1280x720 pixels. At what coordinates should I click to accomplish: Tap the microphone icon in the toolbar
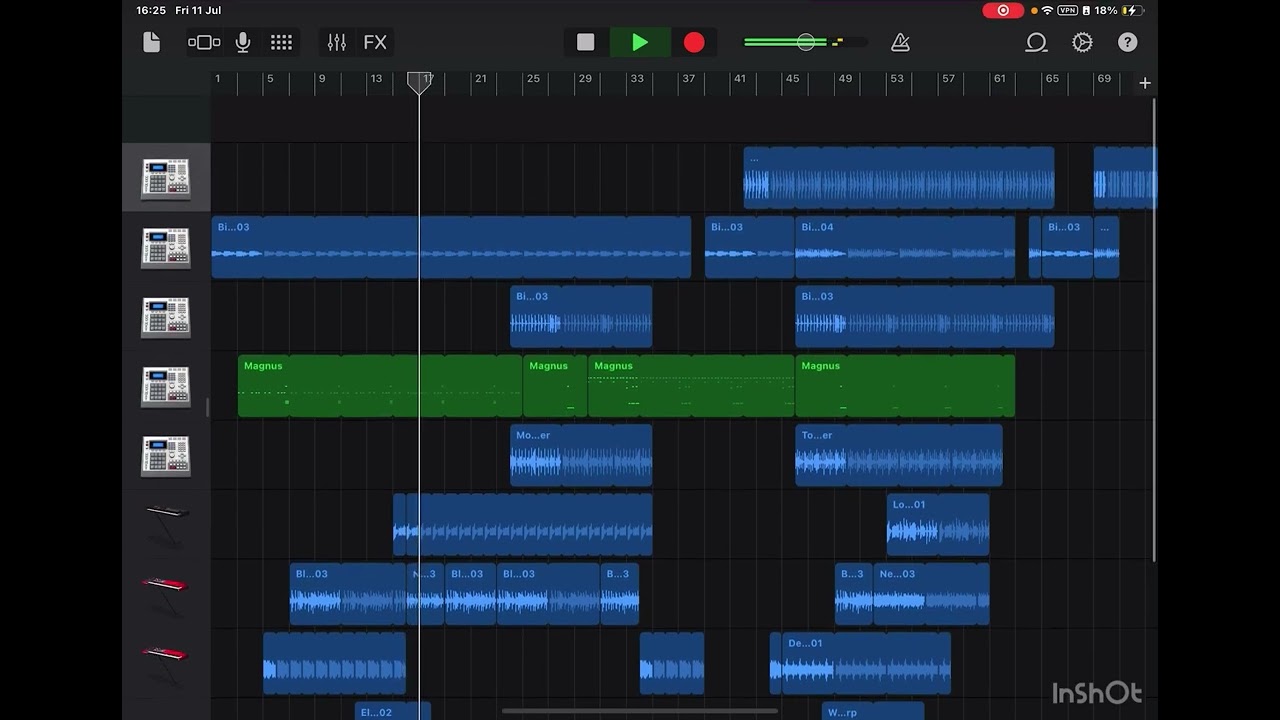pyautogui.click(x=243, y=42)
